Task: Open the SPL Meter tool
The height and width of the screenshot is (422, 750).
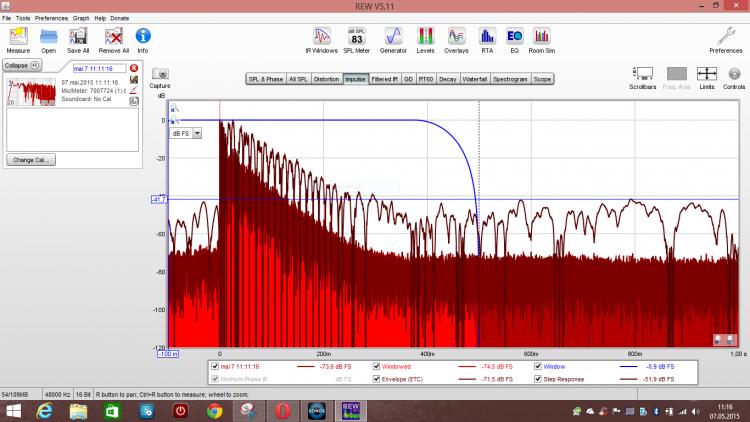Action: 355,36
